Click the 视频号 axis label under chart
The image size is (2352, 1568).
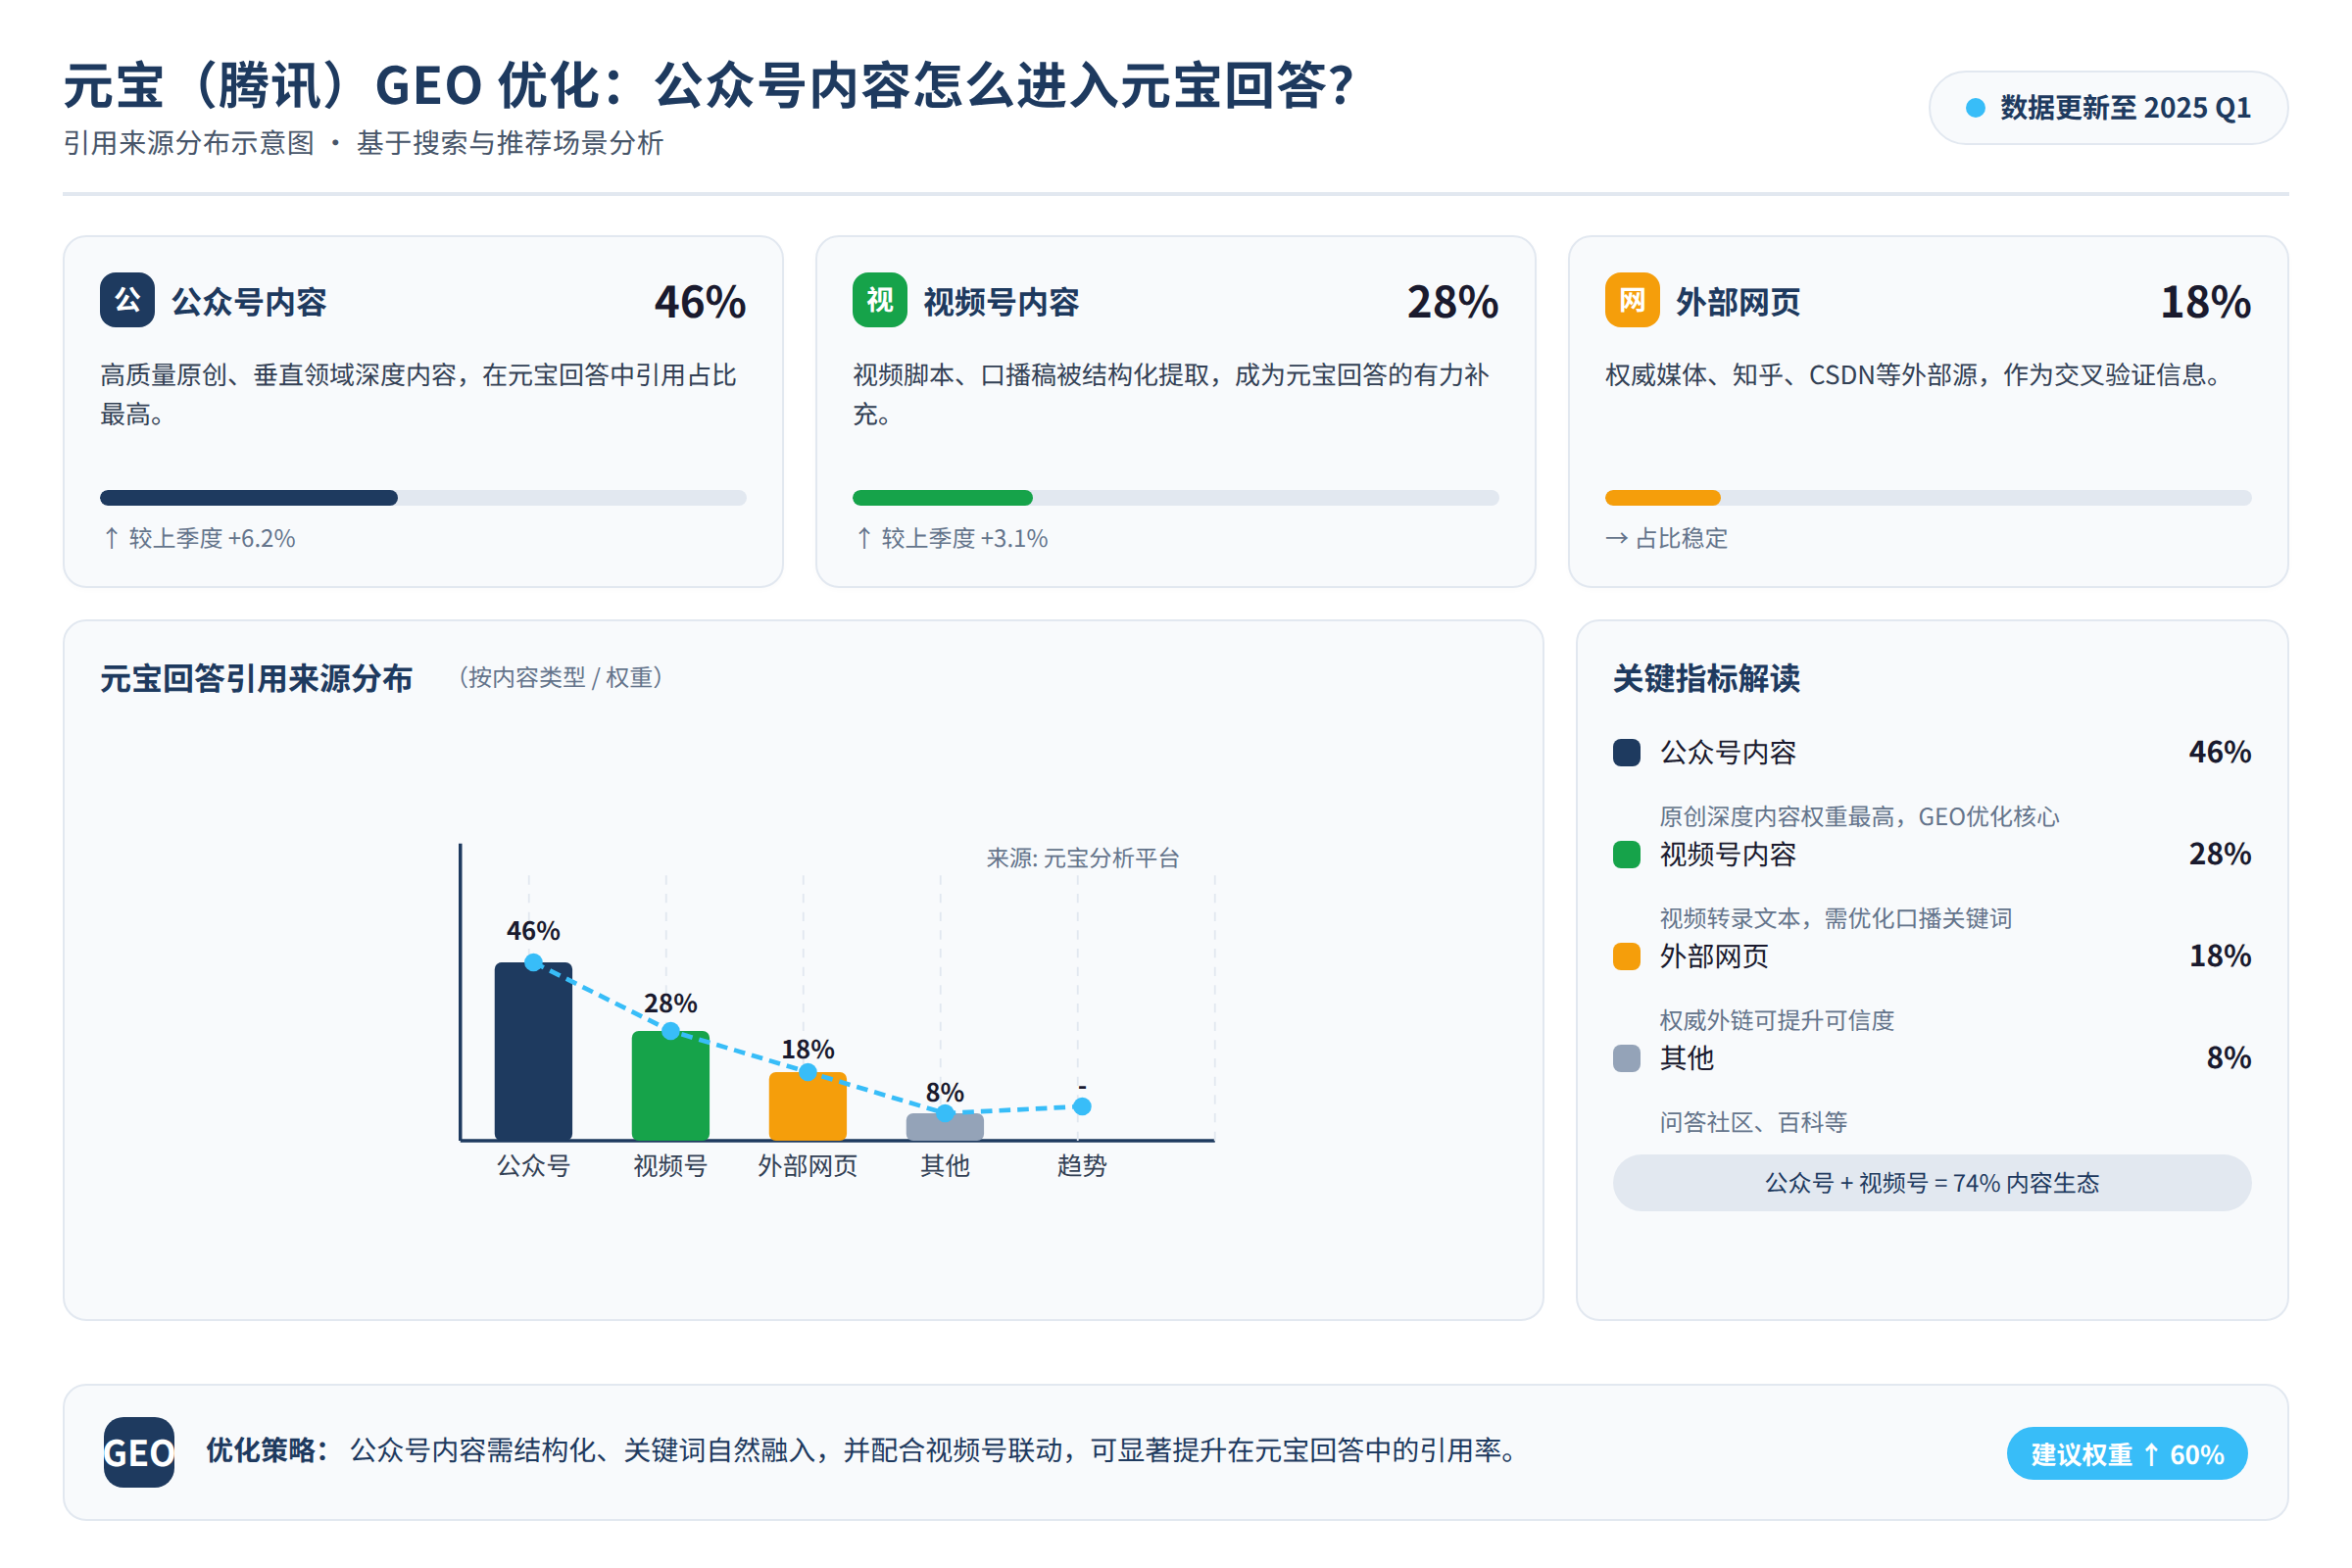671,1166
